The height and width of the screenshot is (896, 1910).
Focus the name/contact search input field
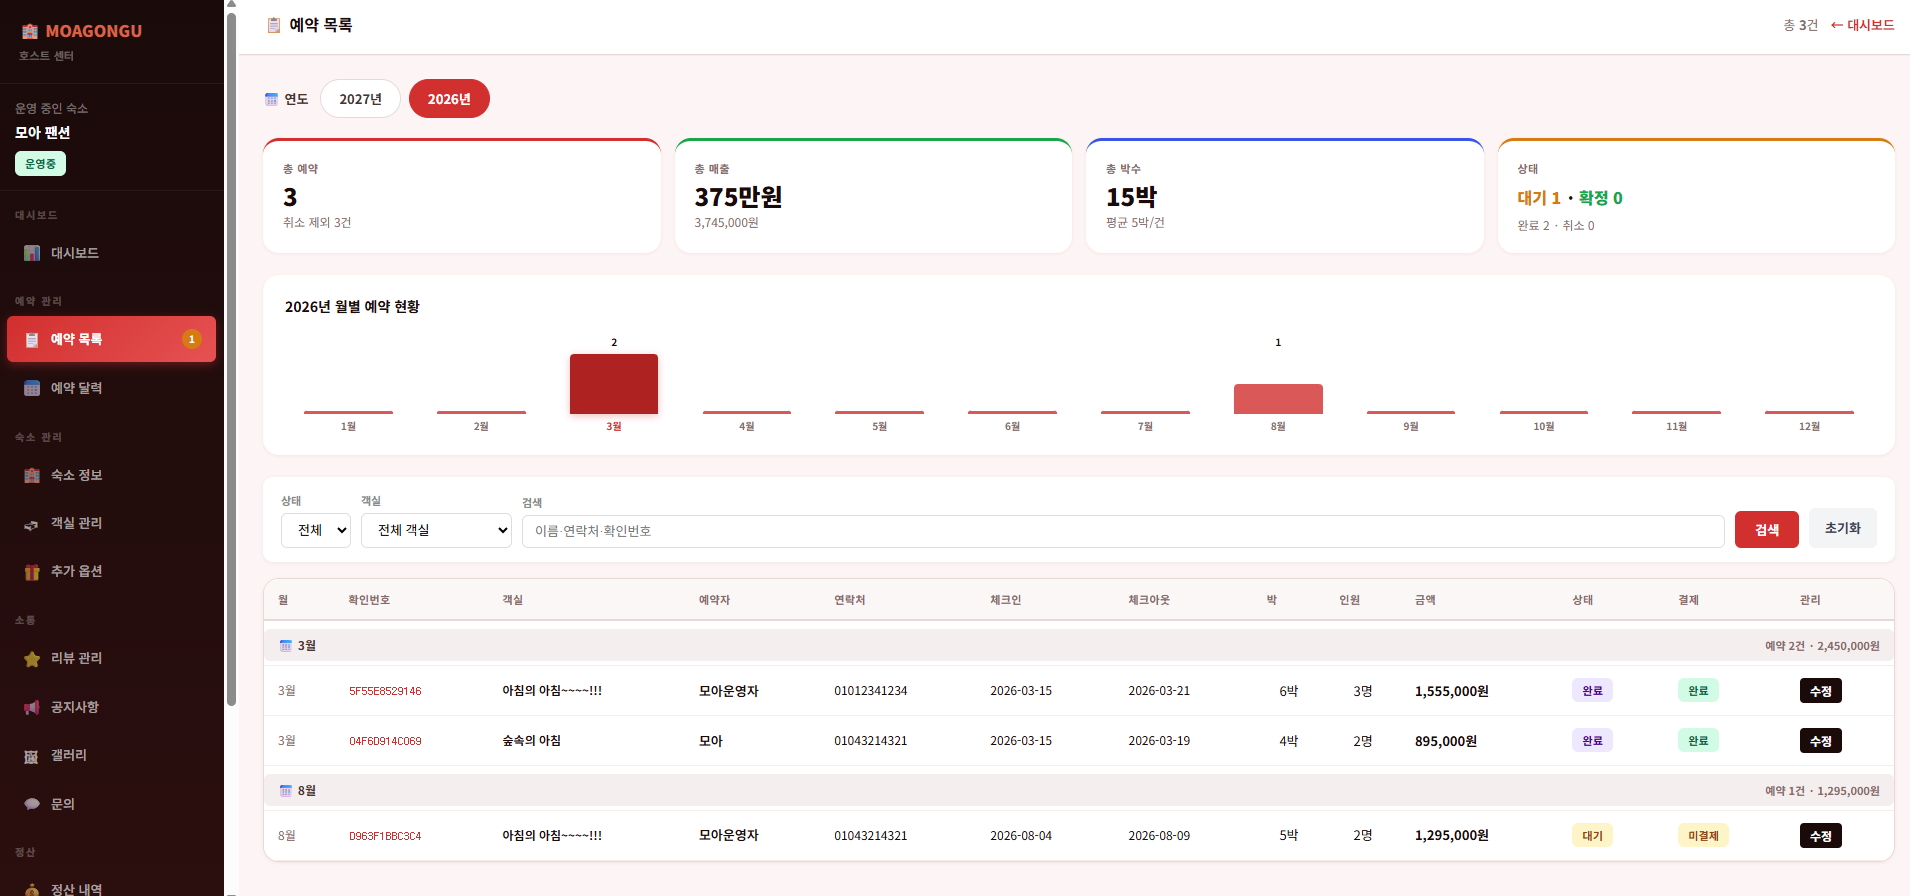pos(1122,531)
